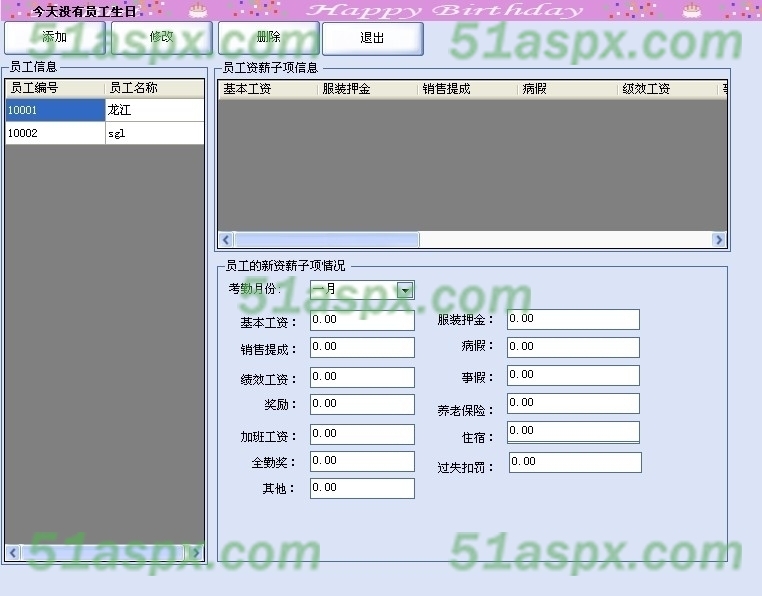Viewport: 762px width, 596px height.
Task: Click the employee name 龙江 cell
Action: click(155, 110)
